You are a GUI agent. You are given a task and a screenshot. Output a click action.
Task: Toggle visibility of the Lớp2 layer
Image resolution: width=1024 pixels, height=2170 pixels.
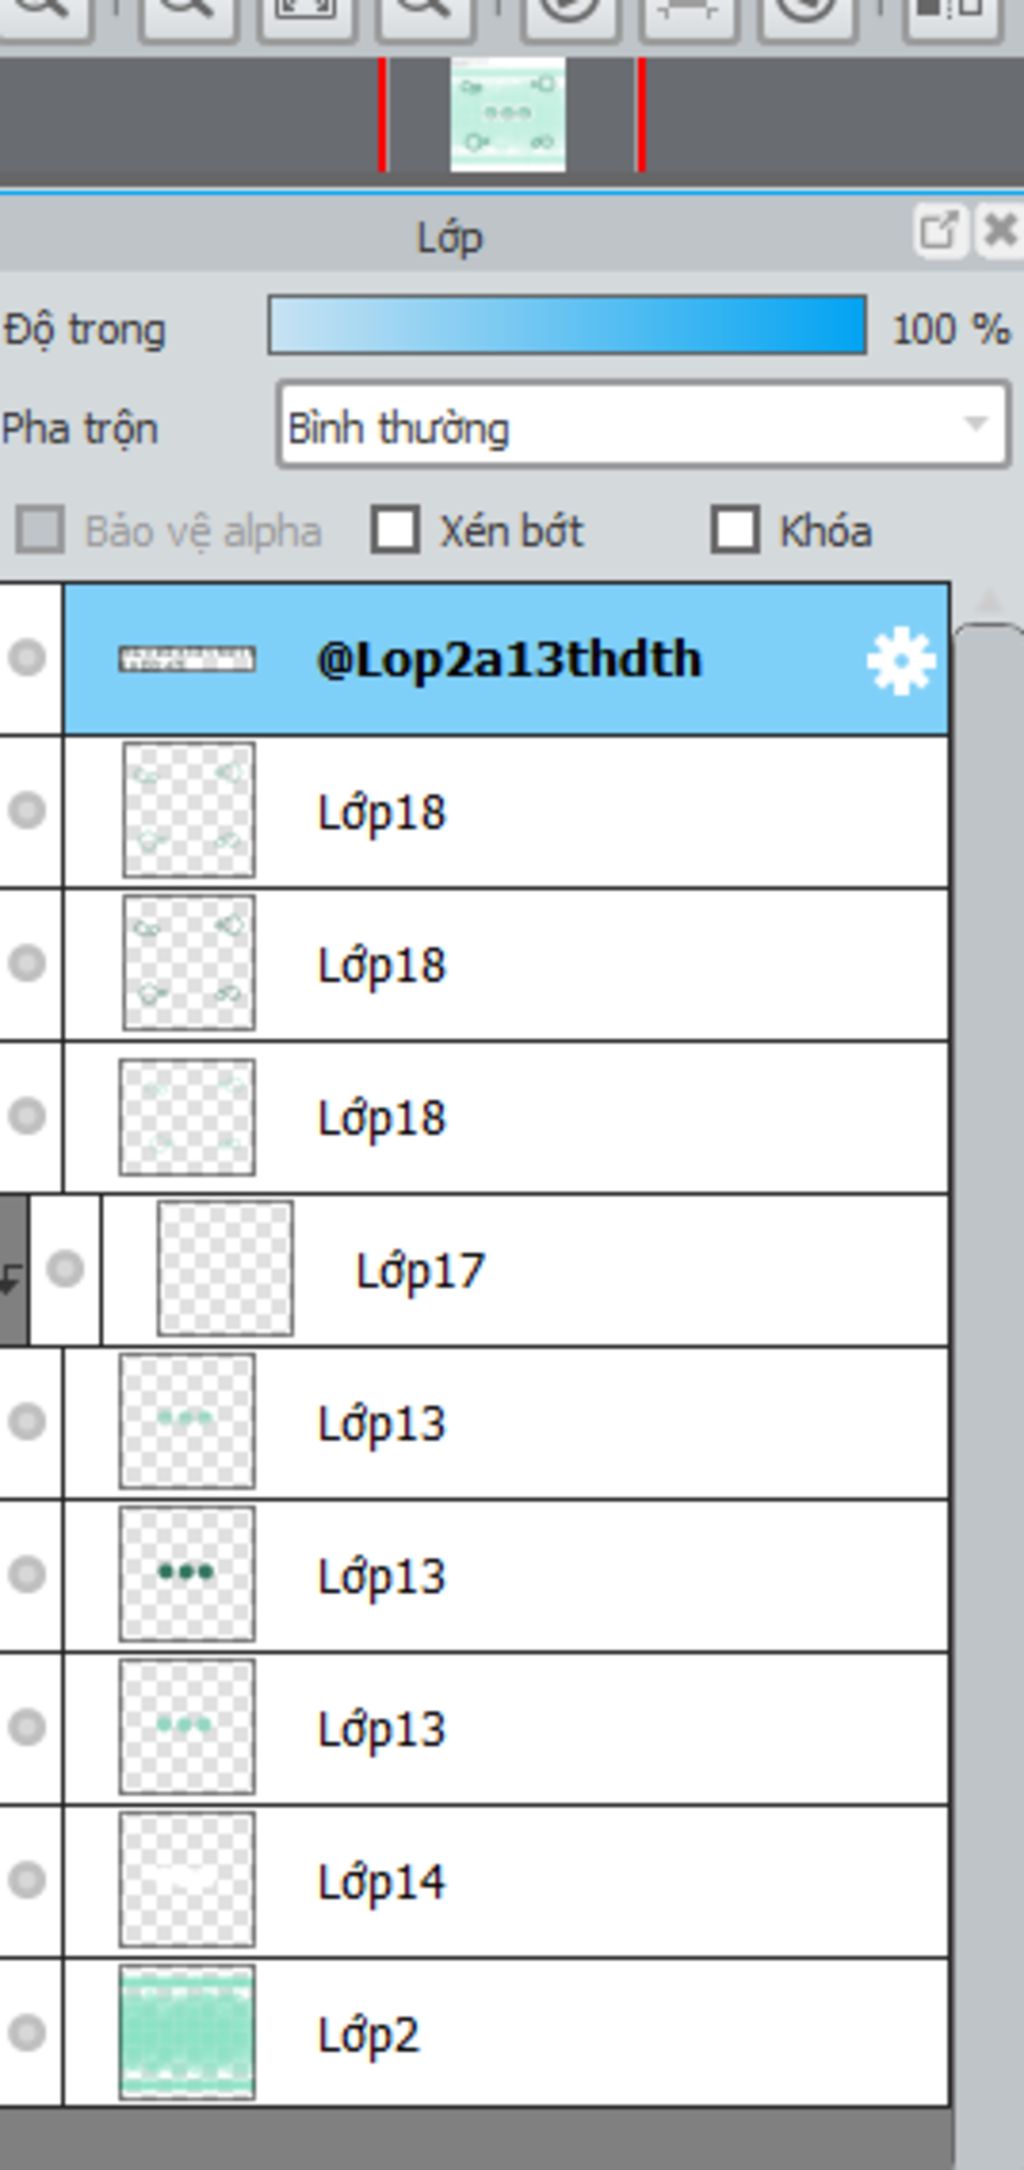point(27,2032)
